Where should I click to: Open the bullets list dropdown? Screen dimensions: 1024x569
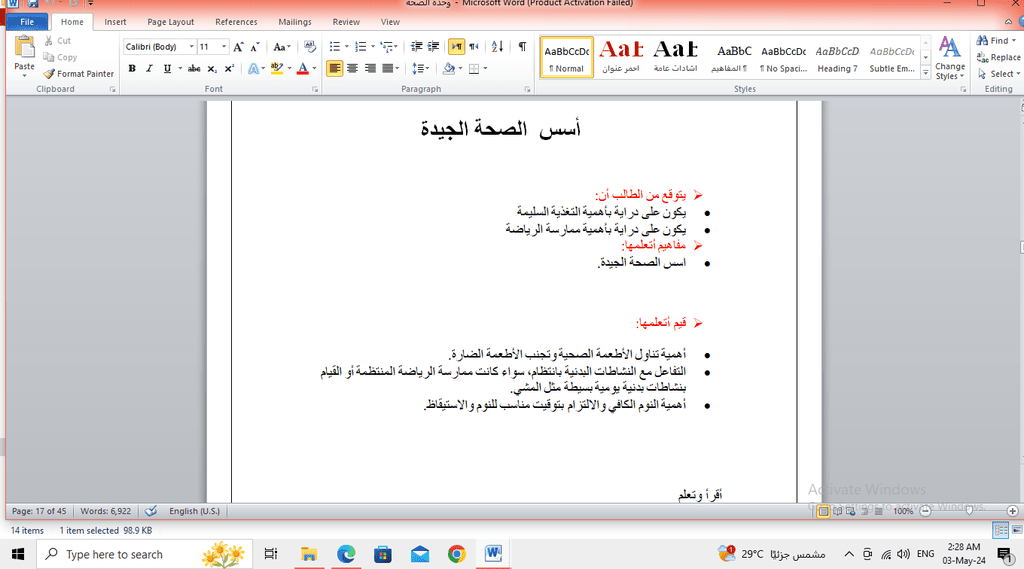346,47
